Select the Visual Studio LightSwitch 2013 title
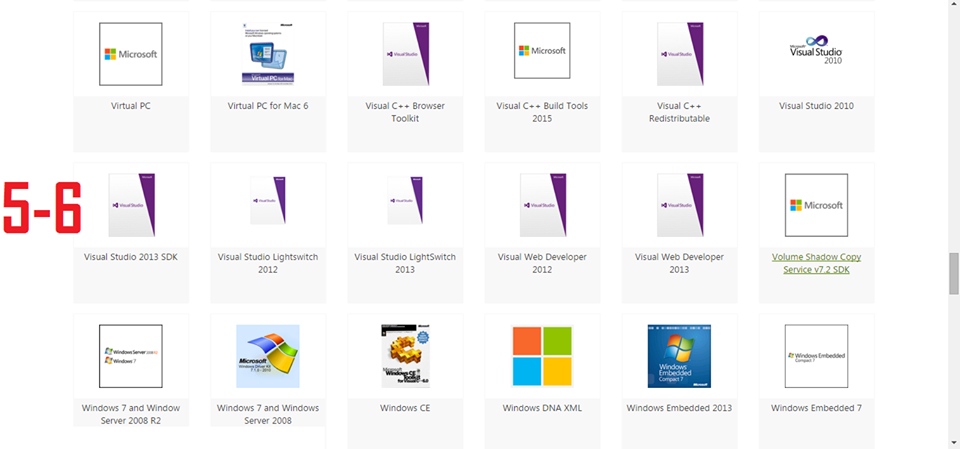Viewport: 960px width, 449px height. (405, 263)
